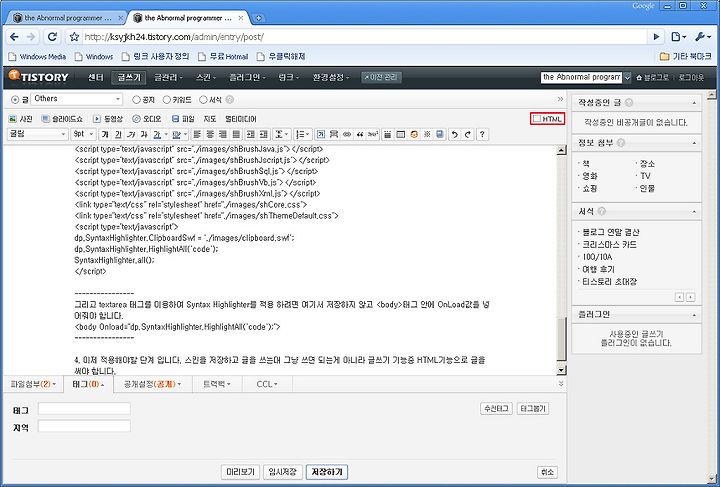The height and width of the screenshot is (487, 720).
Task: Open the CCL tab
Action: (x=267, y=384)
